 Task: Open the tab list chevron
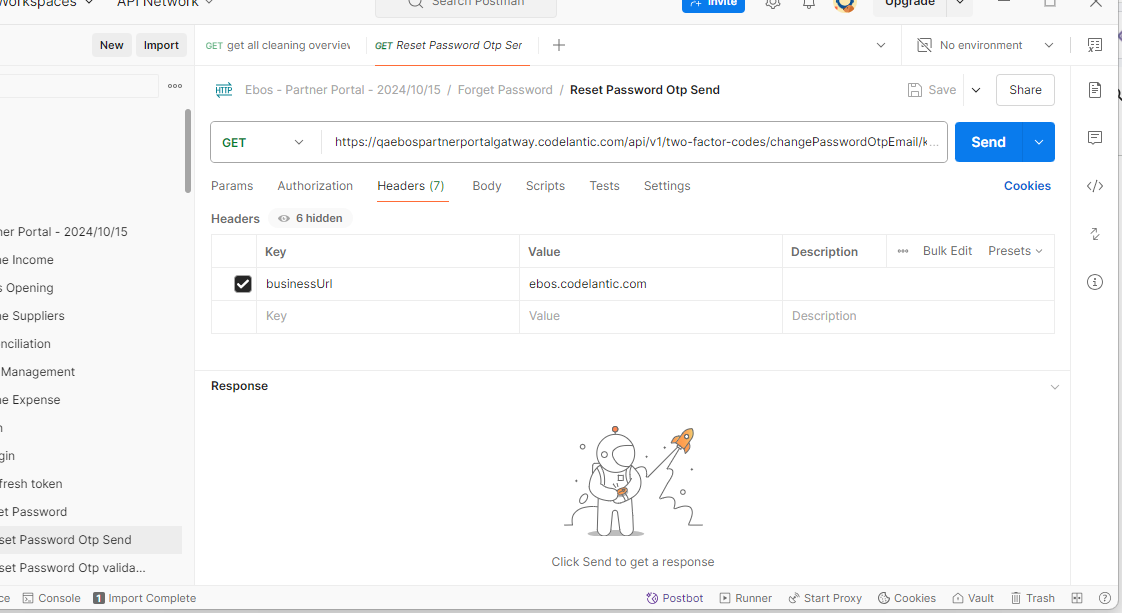pyautogui.click(x=881, y=45)
